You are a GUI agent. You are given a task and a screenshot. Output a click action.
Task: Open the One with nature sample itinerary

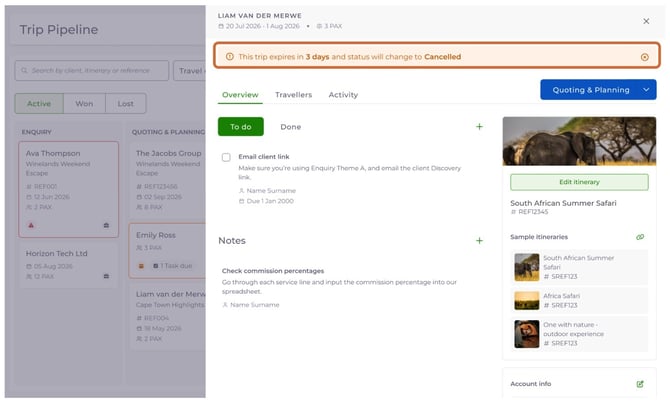click(x=579, y=334)
